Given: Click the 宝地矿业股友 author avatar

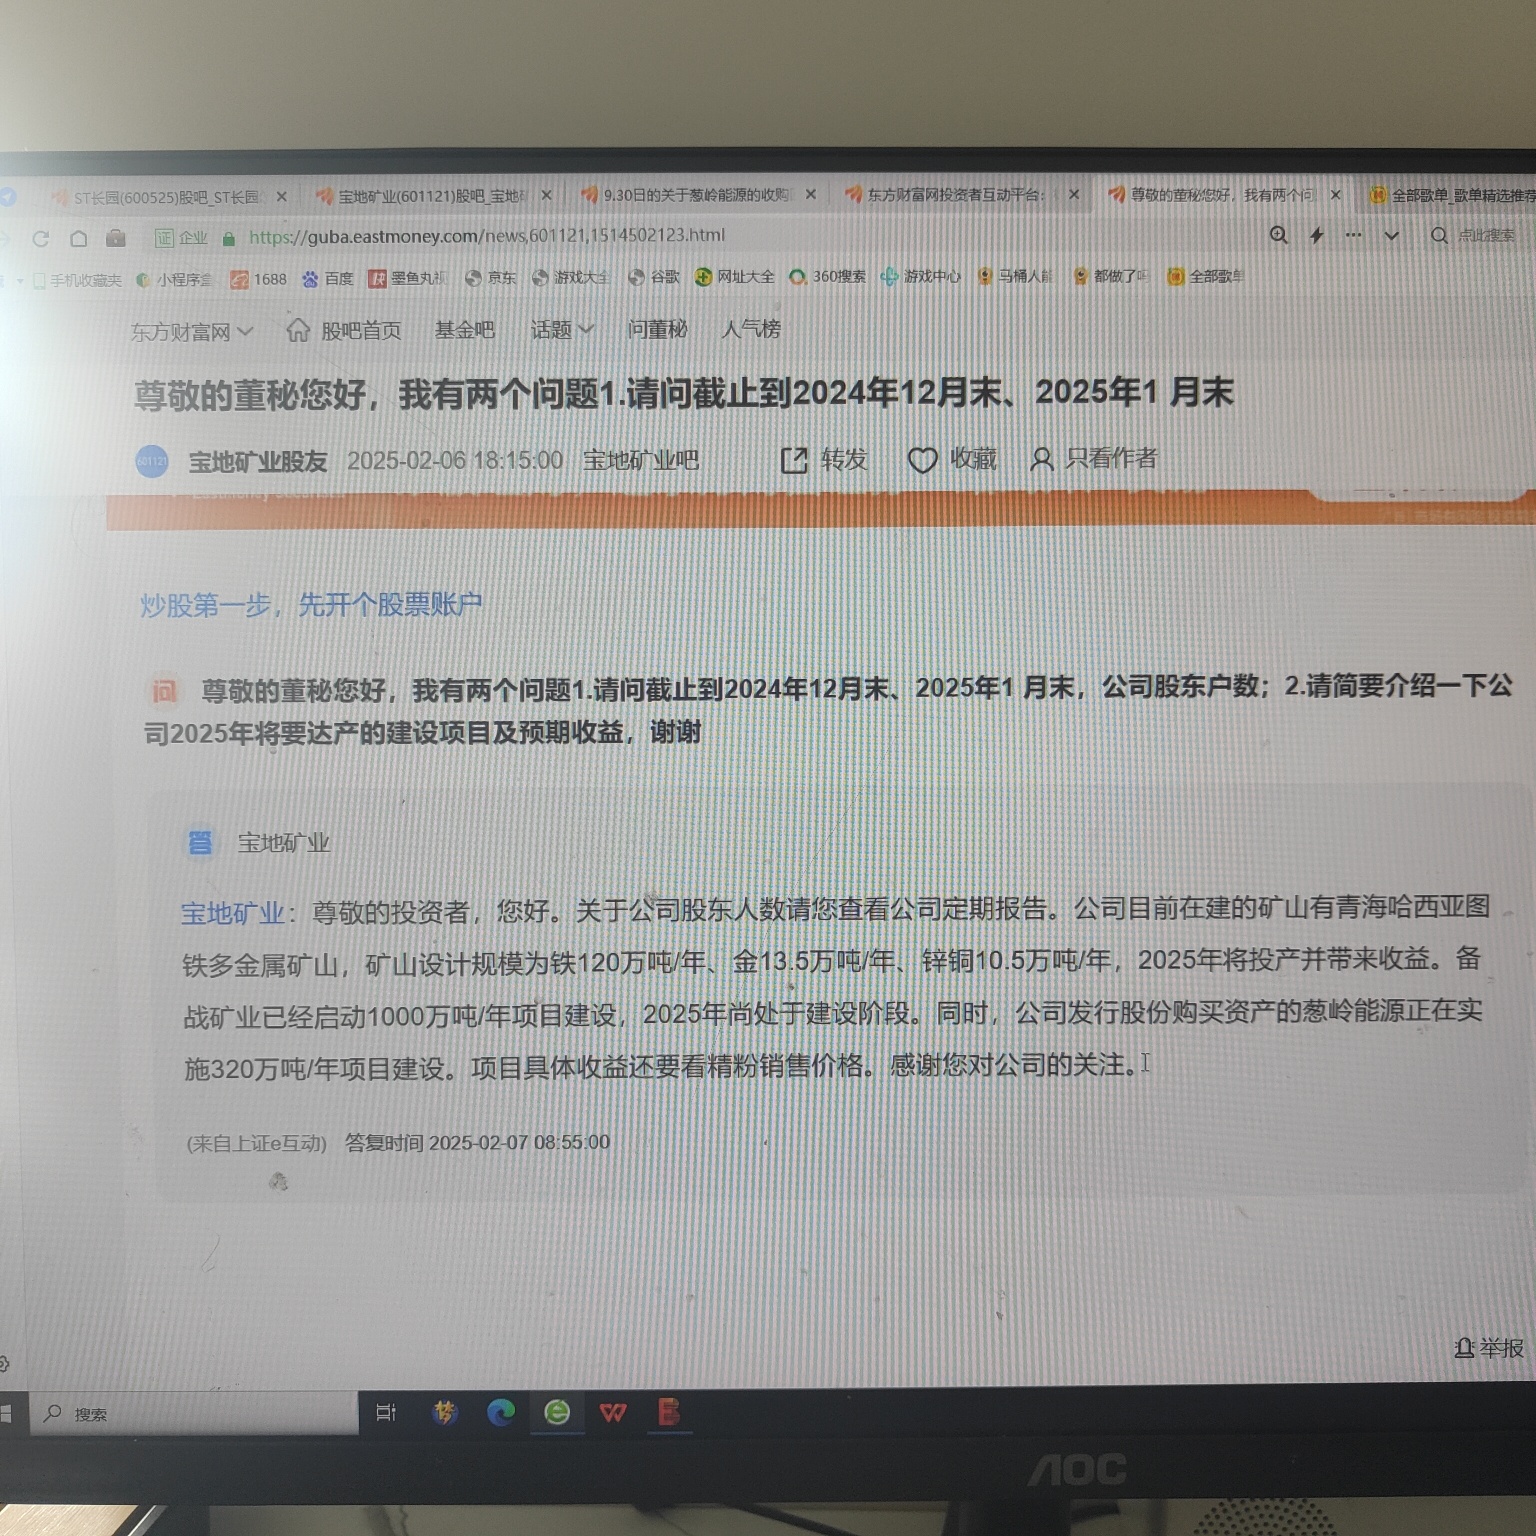Looking at the screenshot, I should (152, 461).
